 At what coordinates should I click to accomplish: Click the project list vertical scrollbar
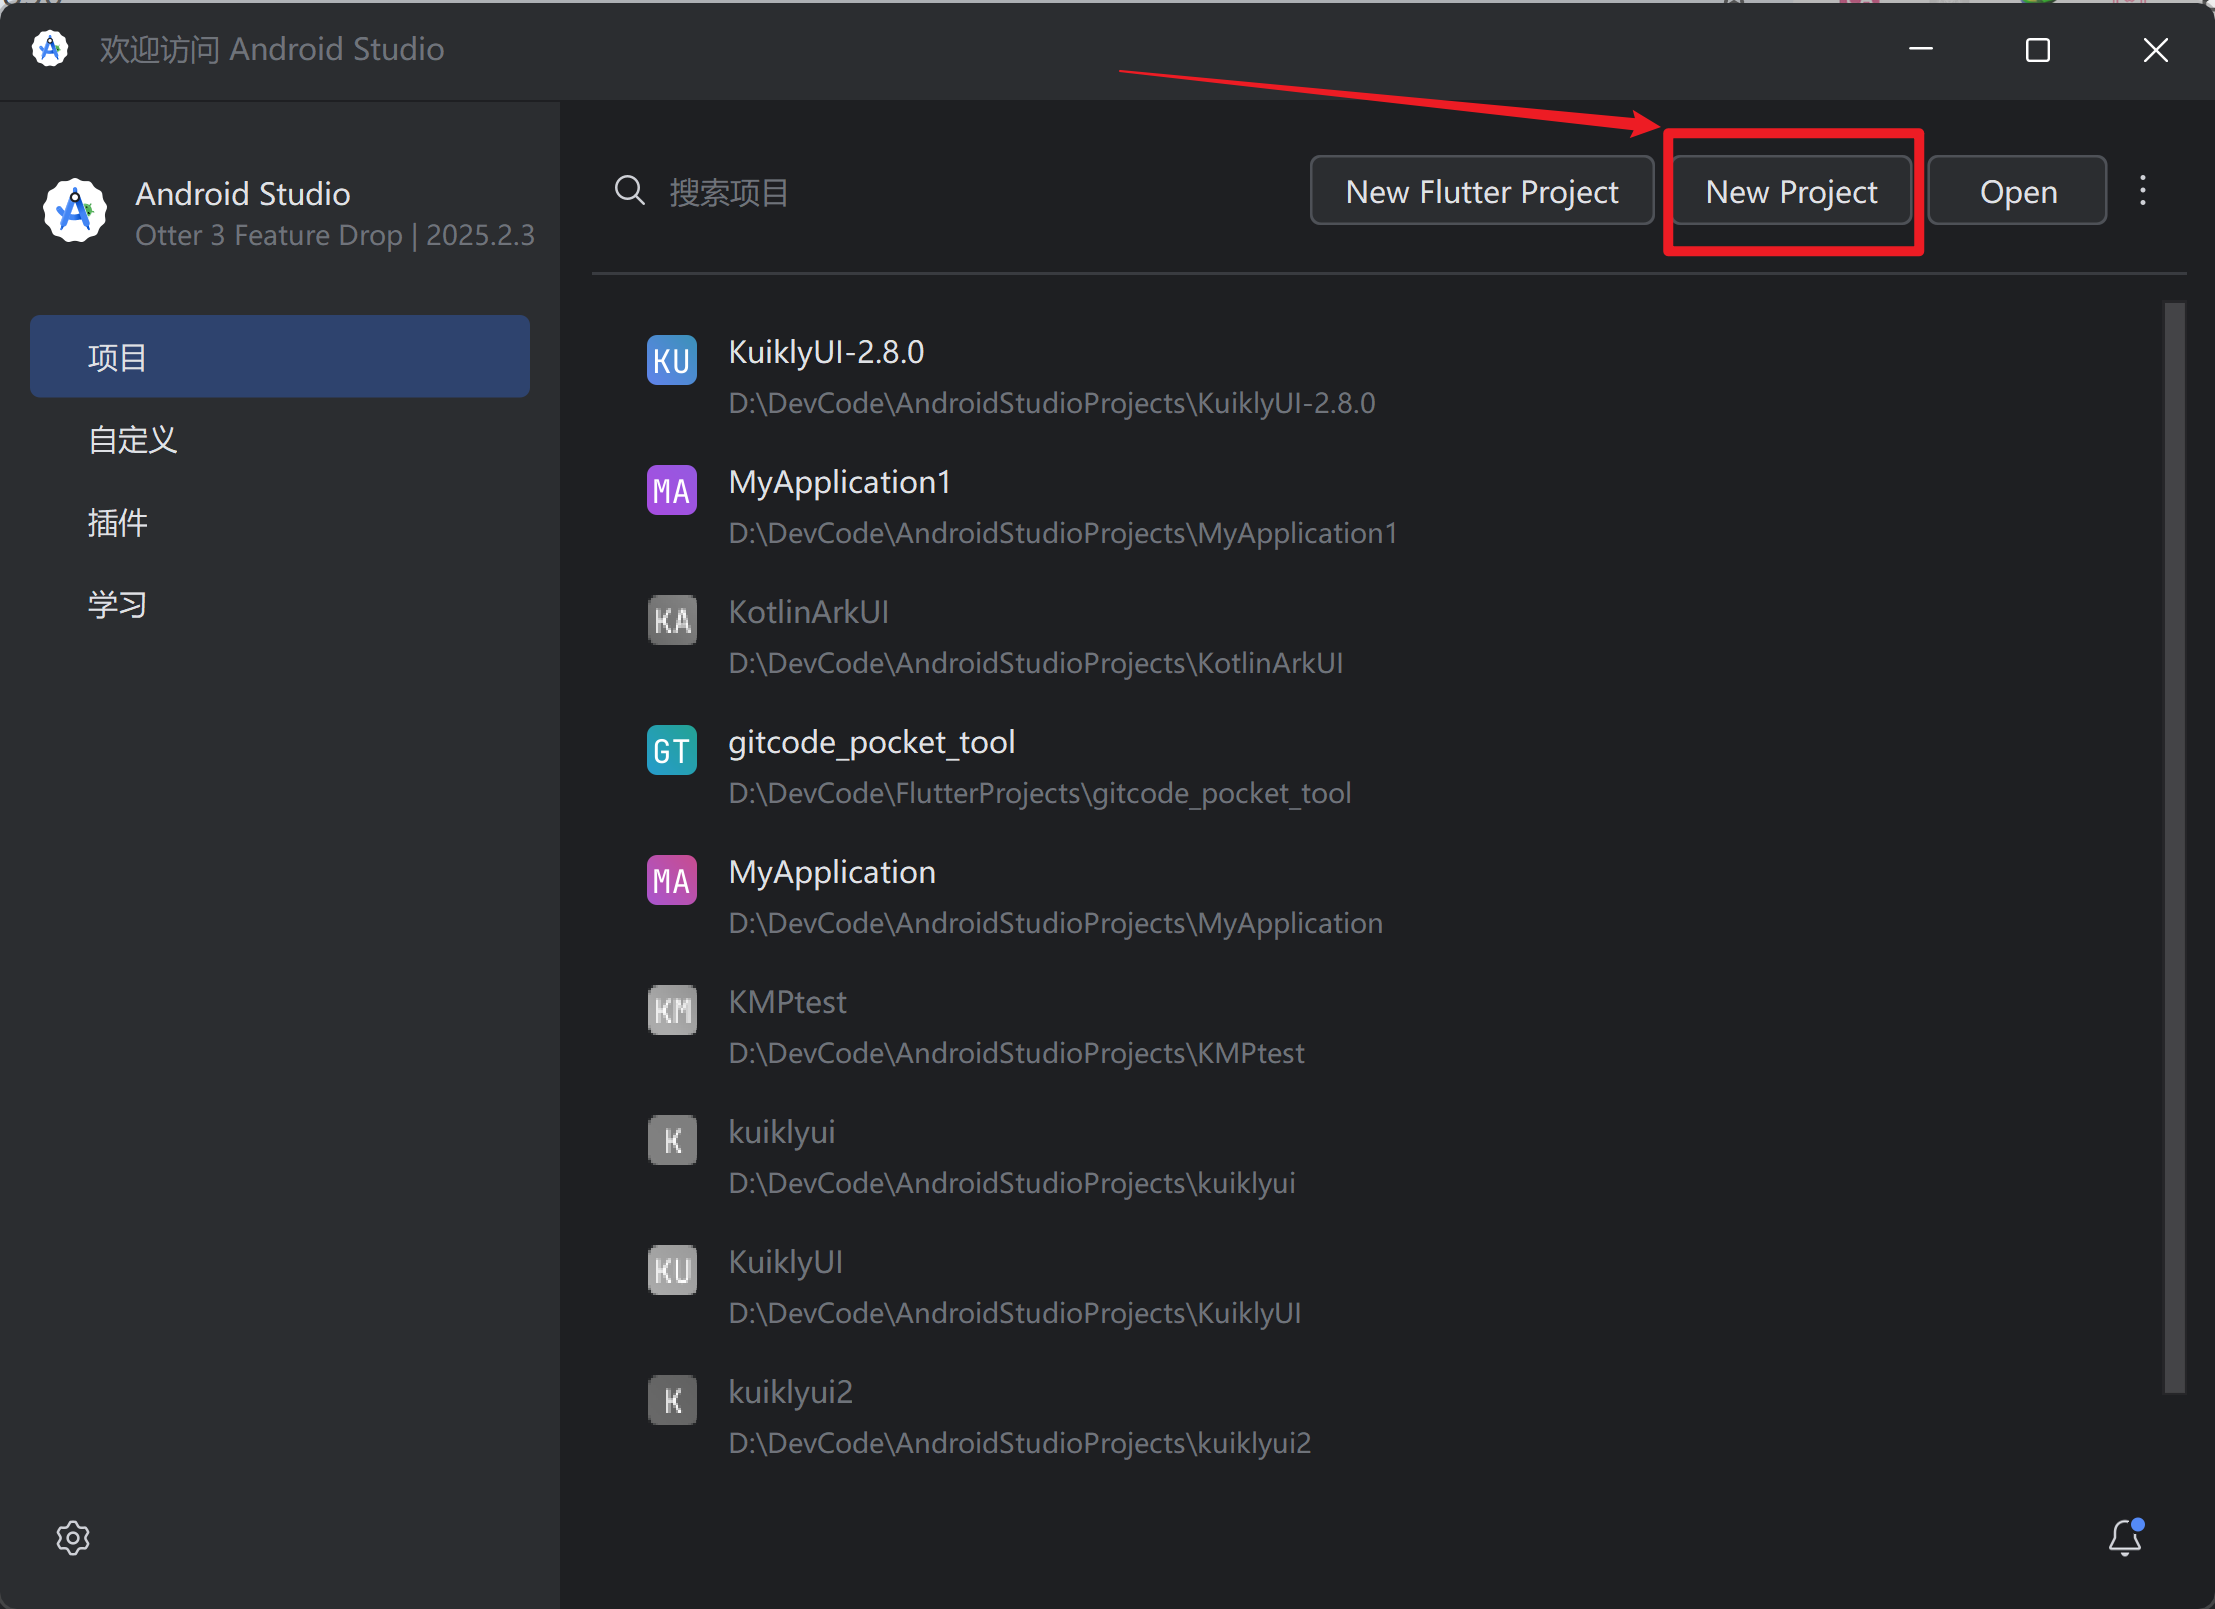tap(2174, 846)
